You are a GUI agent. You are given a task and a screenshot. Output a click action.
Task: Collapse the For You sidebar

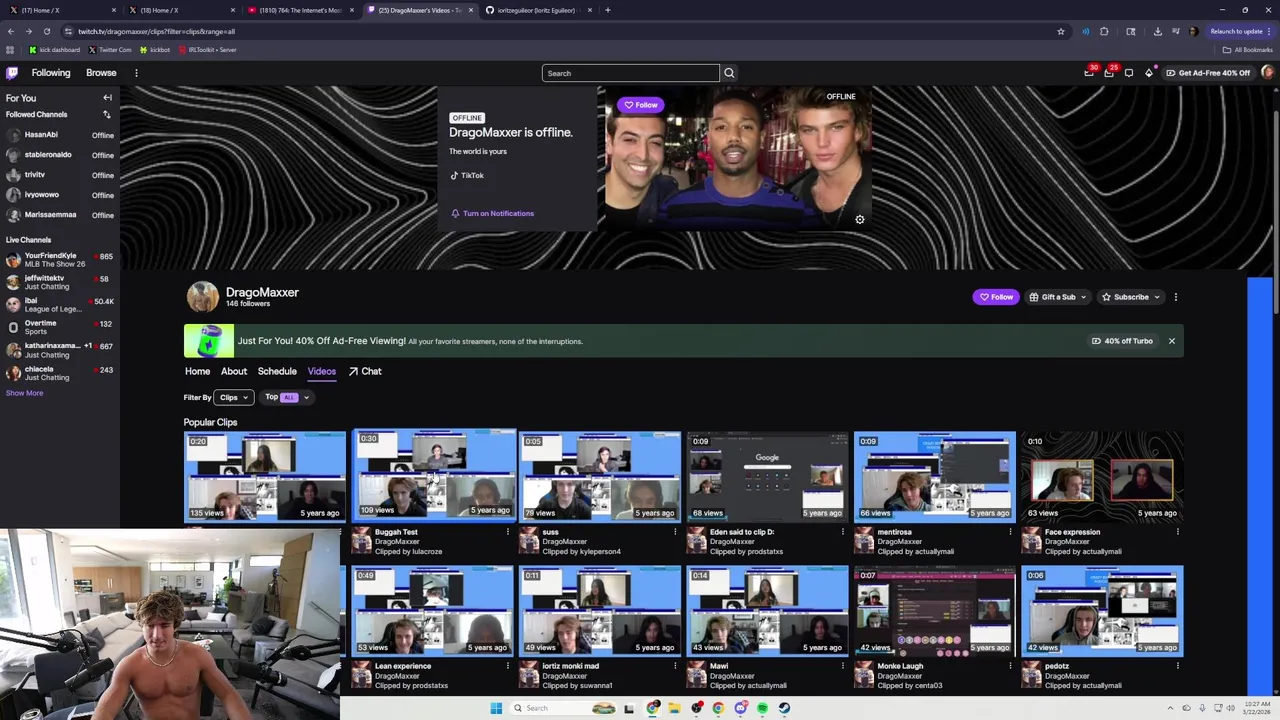pyautogui.click(x=107, y=98)
